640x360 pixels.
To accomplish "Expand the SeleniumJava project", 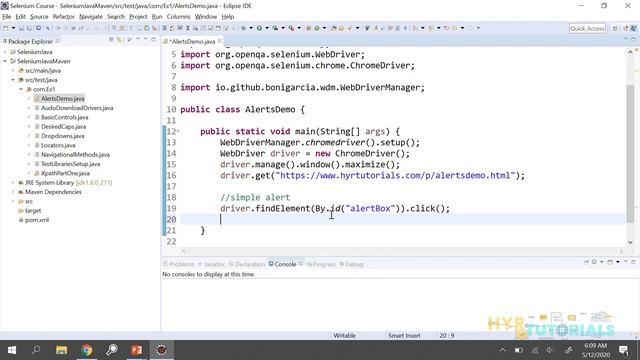I will (x=5, y=52).
